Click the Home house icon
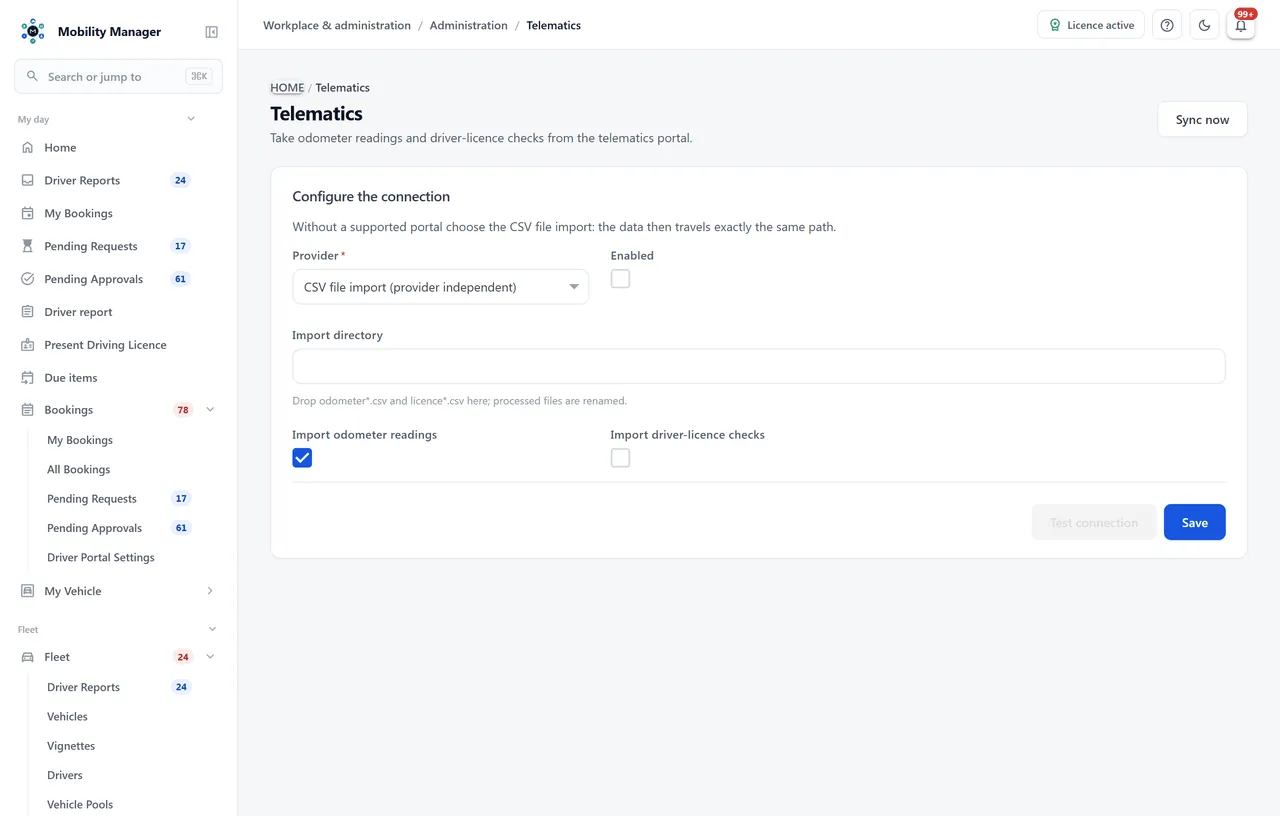 [x=28, y=147]
